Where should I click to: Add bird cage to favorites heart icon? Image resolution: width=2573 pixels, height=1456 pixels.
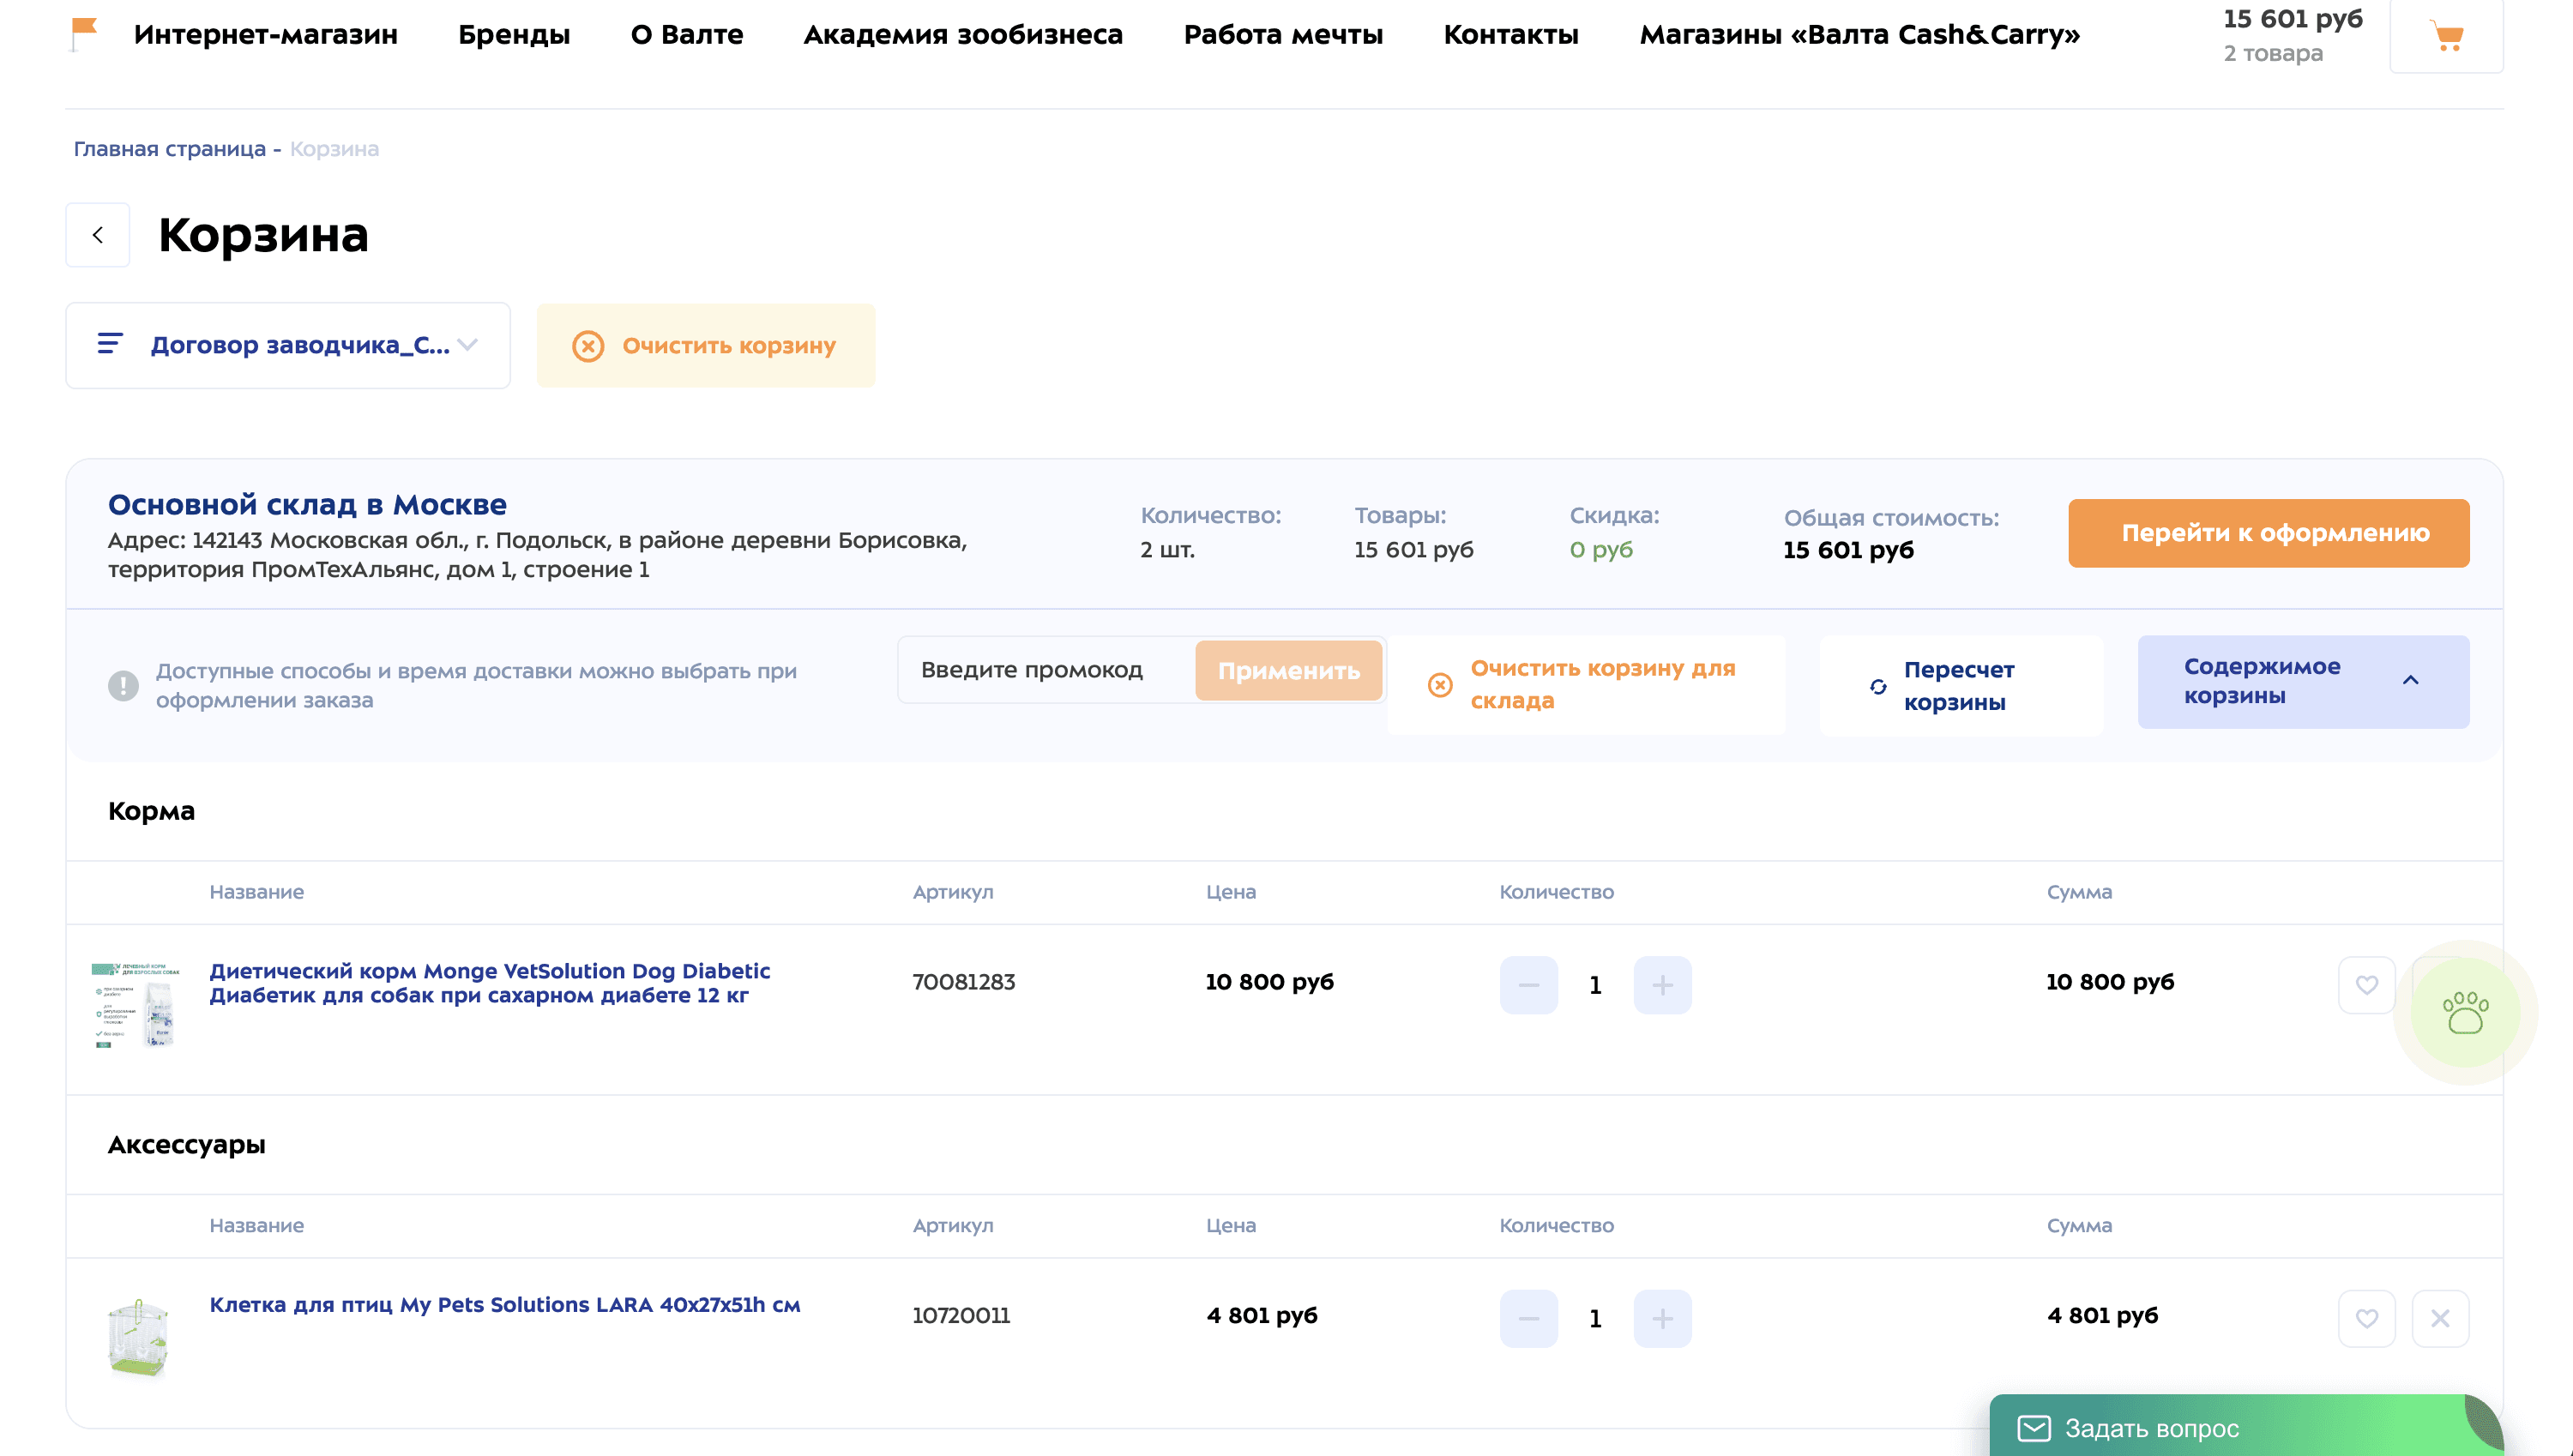coord(2366,1318)
